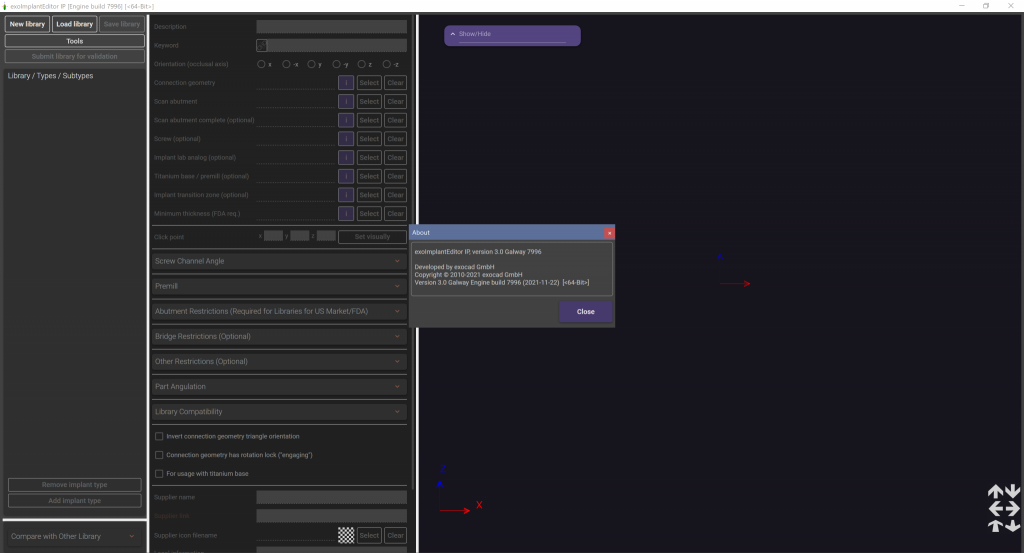This screenshot has width=1024, height=553.
Task: Click the info icon for Connection geometry
Action: point(346,83)
